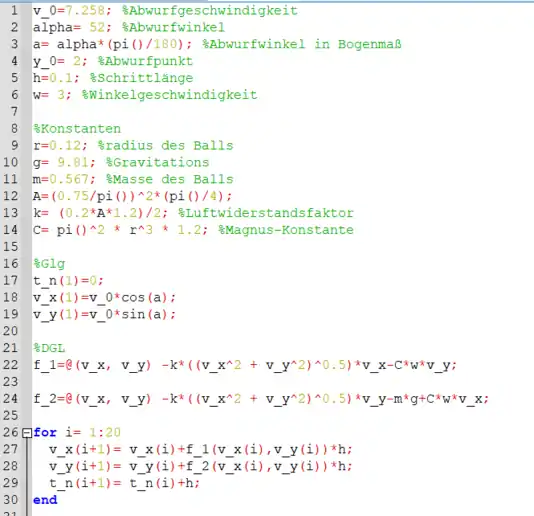534x516 pixels.
Task: Click 'h=0.1;' on line 5
Action: point(56,78)
